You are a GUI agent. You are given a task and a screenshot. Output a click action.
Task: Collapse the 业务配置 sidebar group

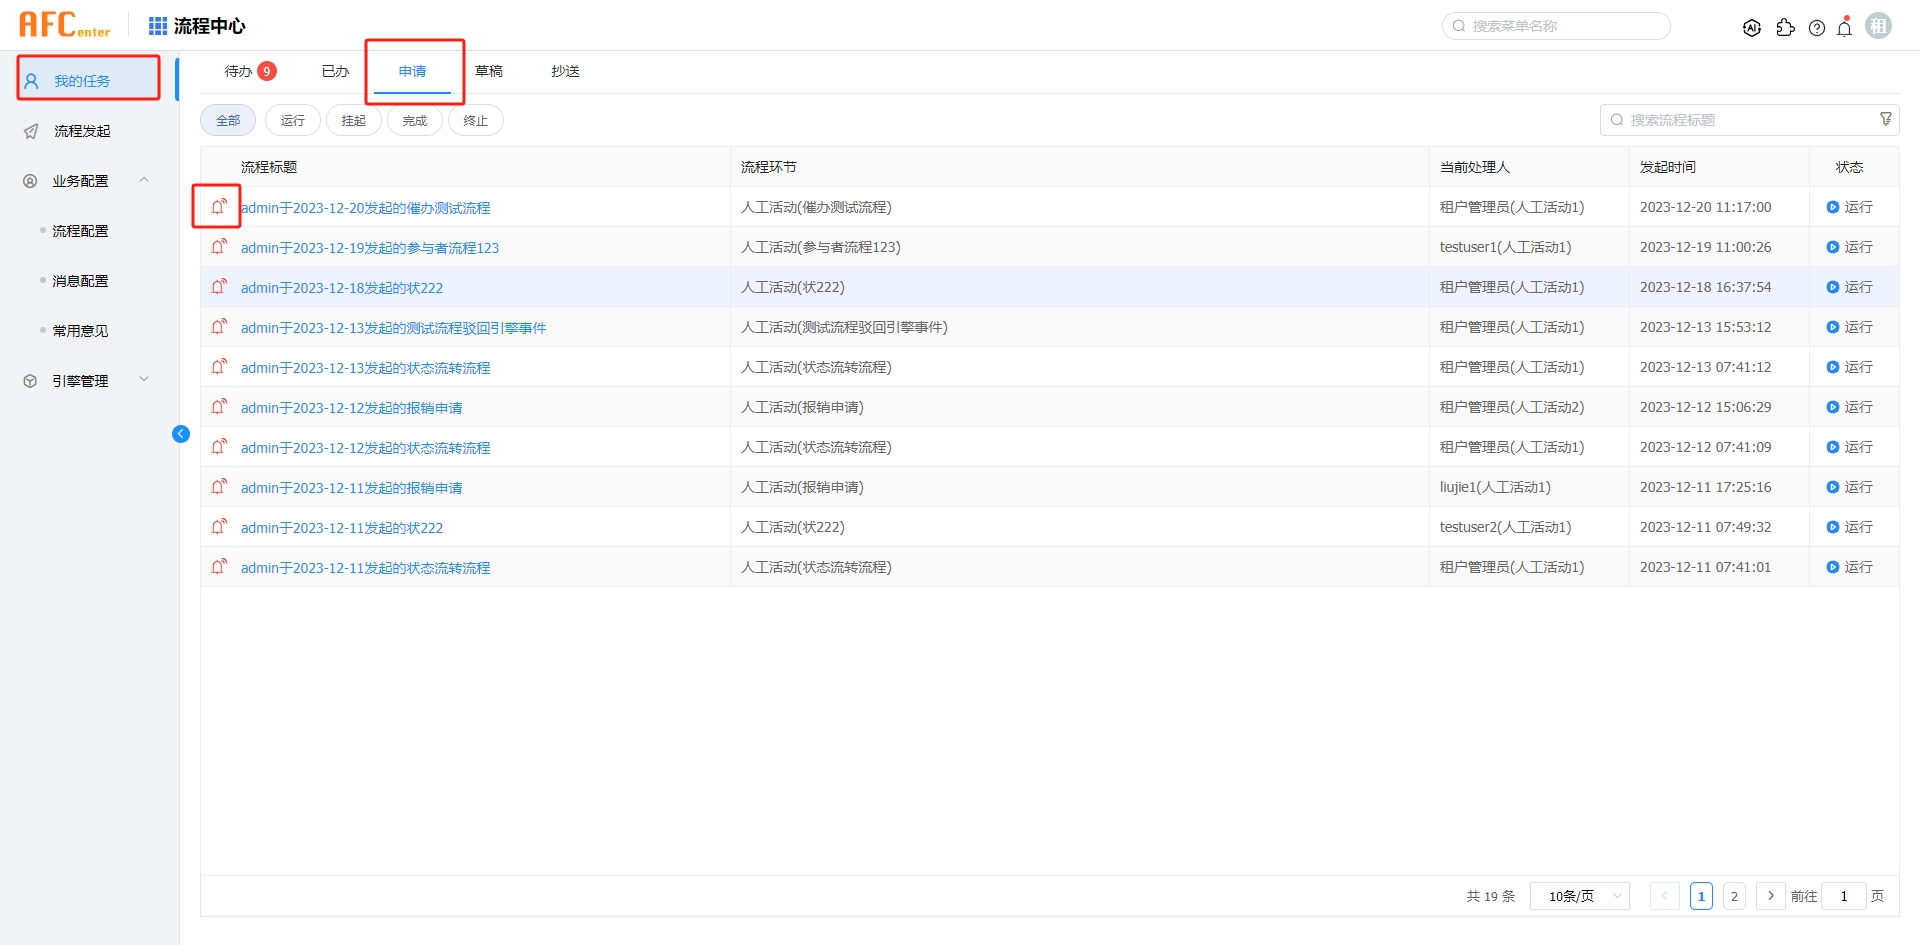point(144,180)
